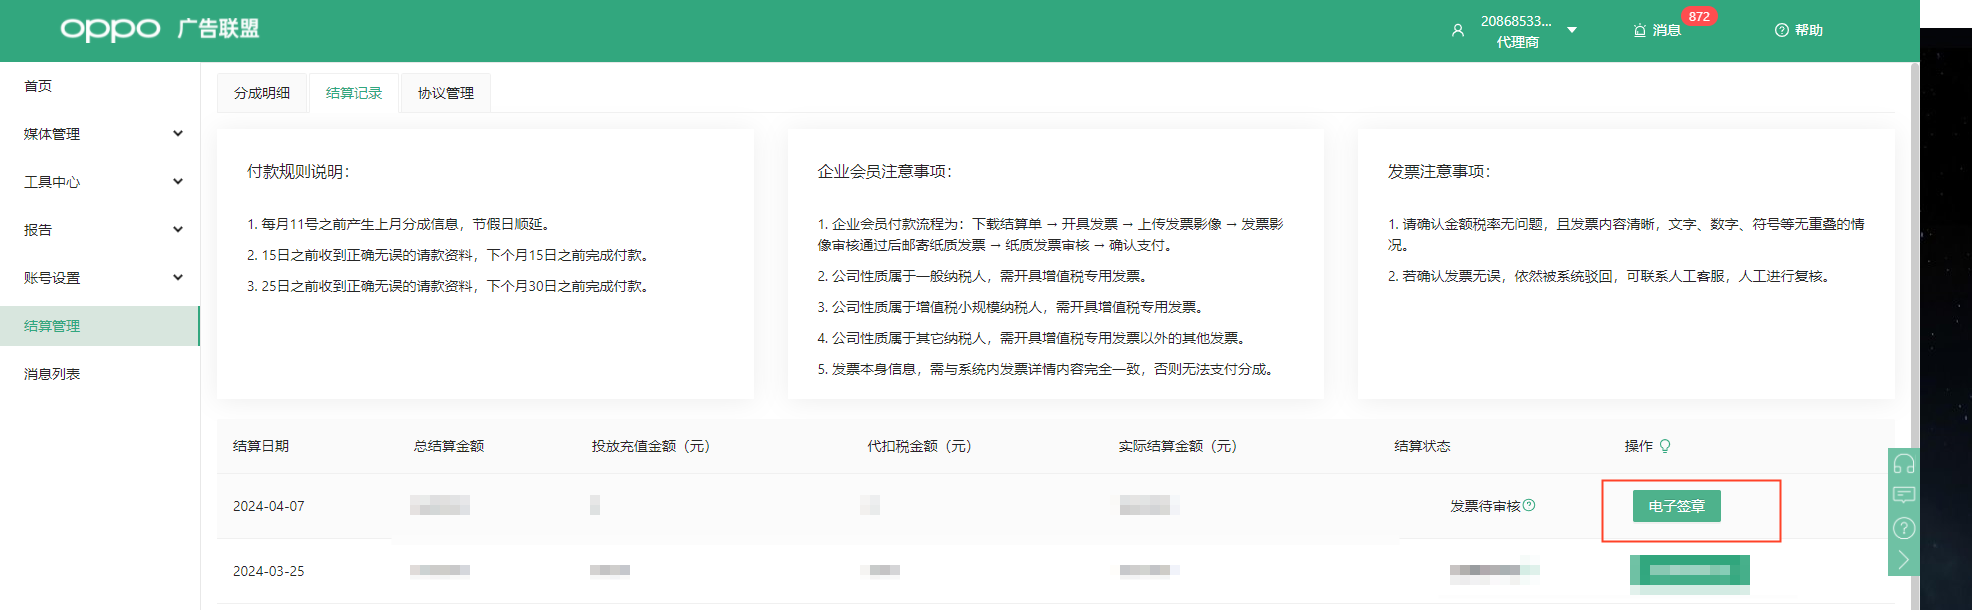1972x610 pixels.
Task: Collapse the floating toolbar with the arrow
Action: pos(1903,560)
